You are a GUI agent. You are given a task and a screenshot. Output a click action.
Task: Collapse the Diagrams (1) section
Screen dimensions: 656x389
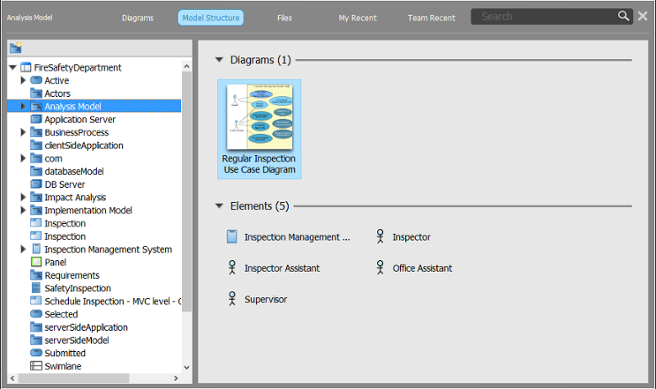coord(219,60)
